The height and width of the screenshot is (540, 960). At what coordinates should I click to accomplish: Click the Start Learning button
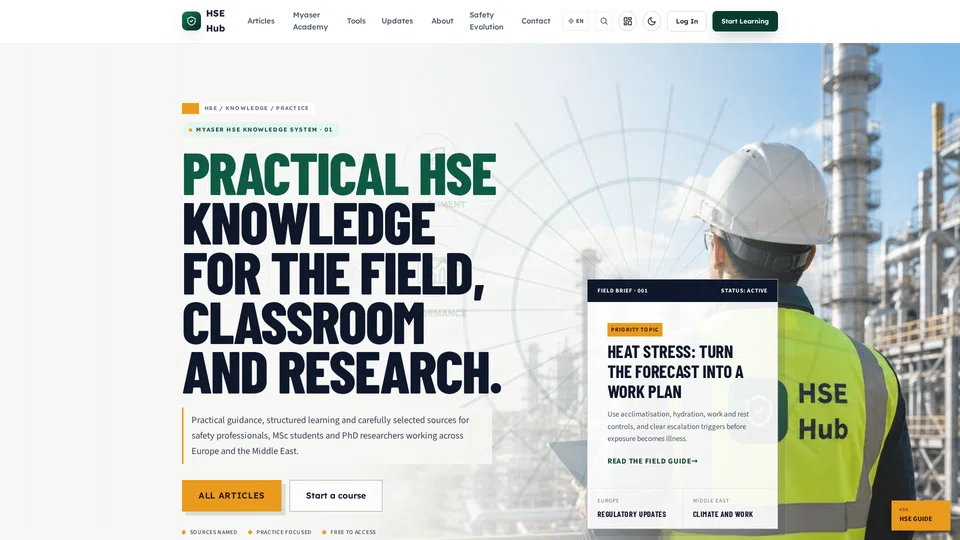(x=744, y=21)
